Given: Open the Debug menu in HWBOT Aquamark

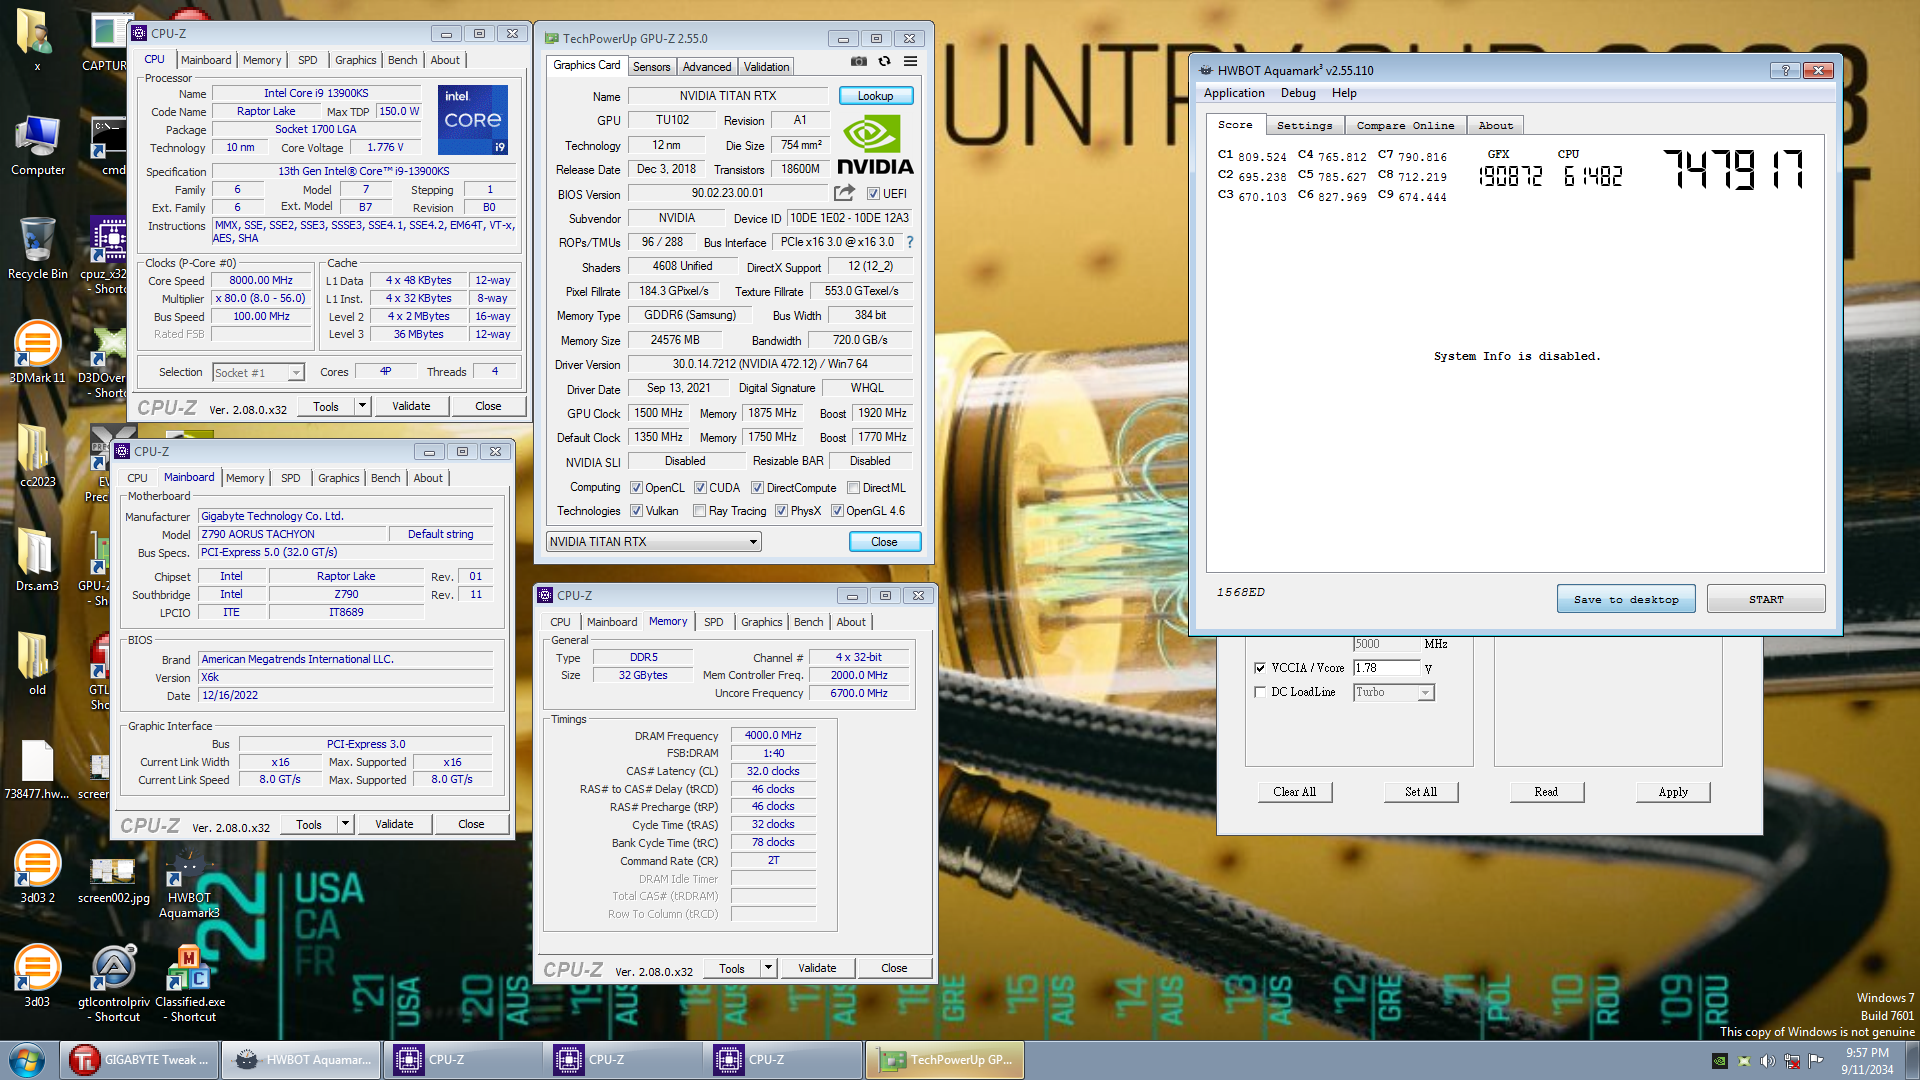Looking at the screenshot, I should point(1298,93).
